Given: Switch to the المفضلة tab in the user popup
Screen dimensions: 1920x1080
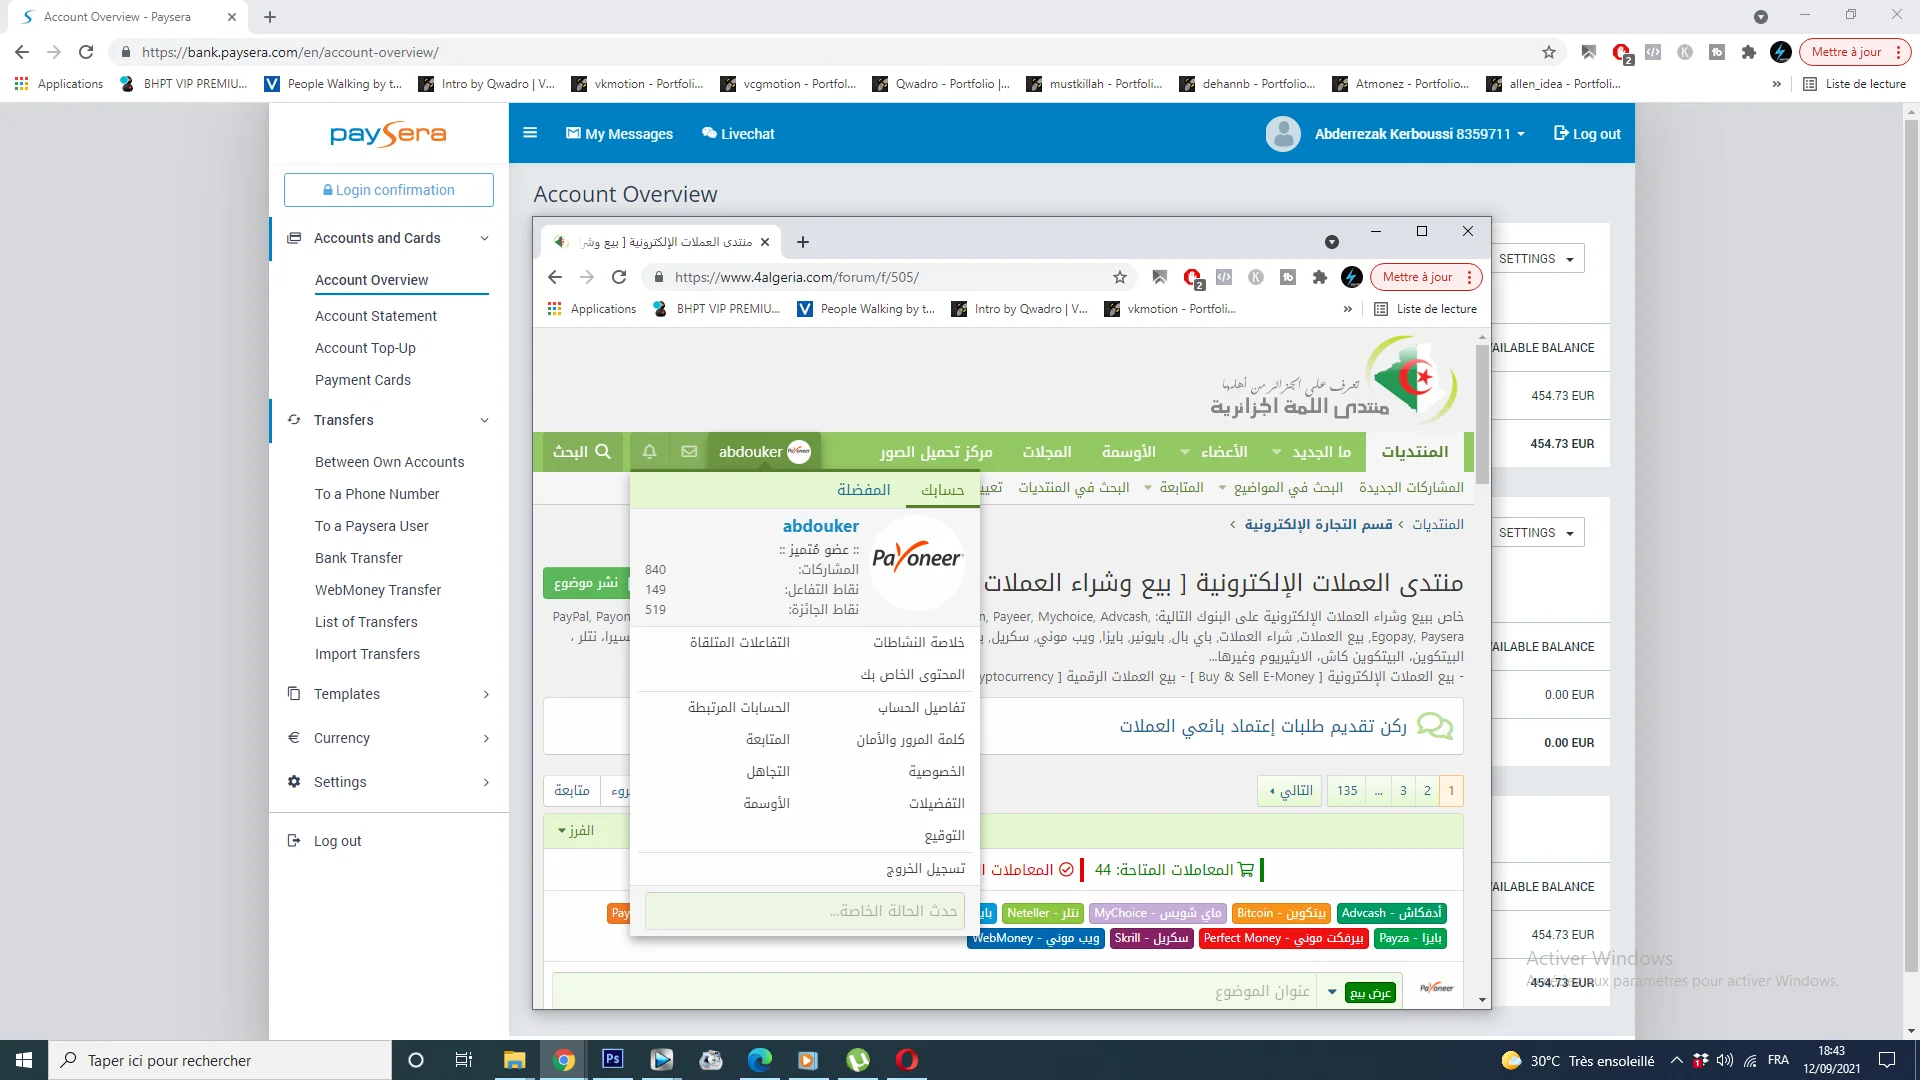Looking at the screenshot, I should [x=863, y=489].
